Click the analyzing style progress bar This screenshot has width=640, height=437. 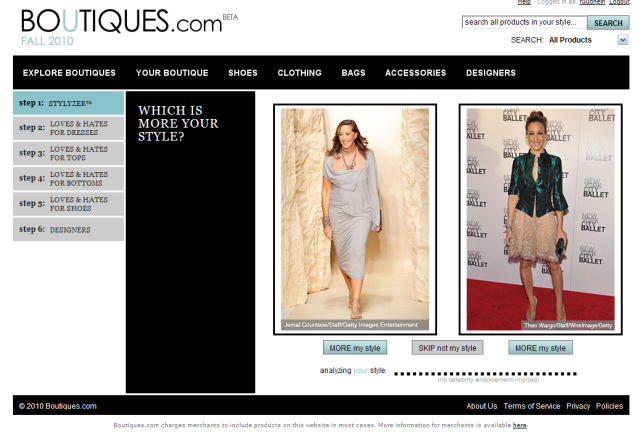tap(485, 373)
